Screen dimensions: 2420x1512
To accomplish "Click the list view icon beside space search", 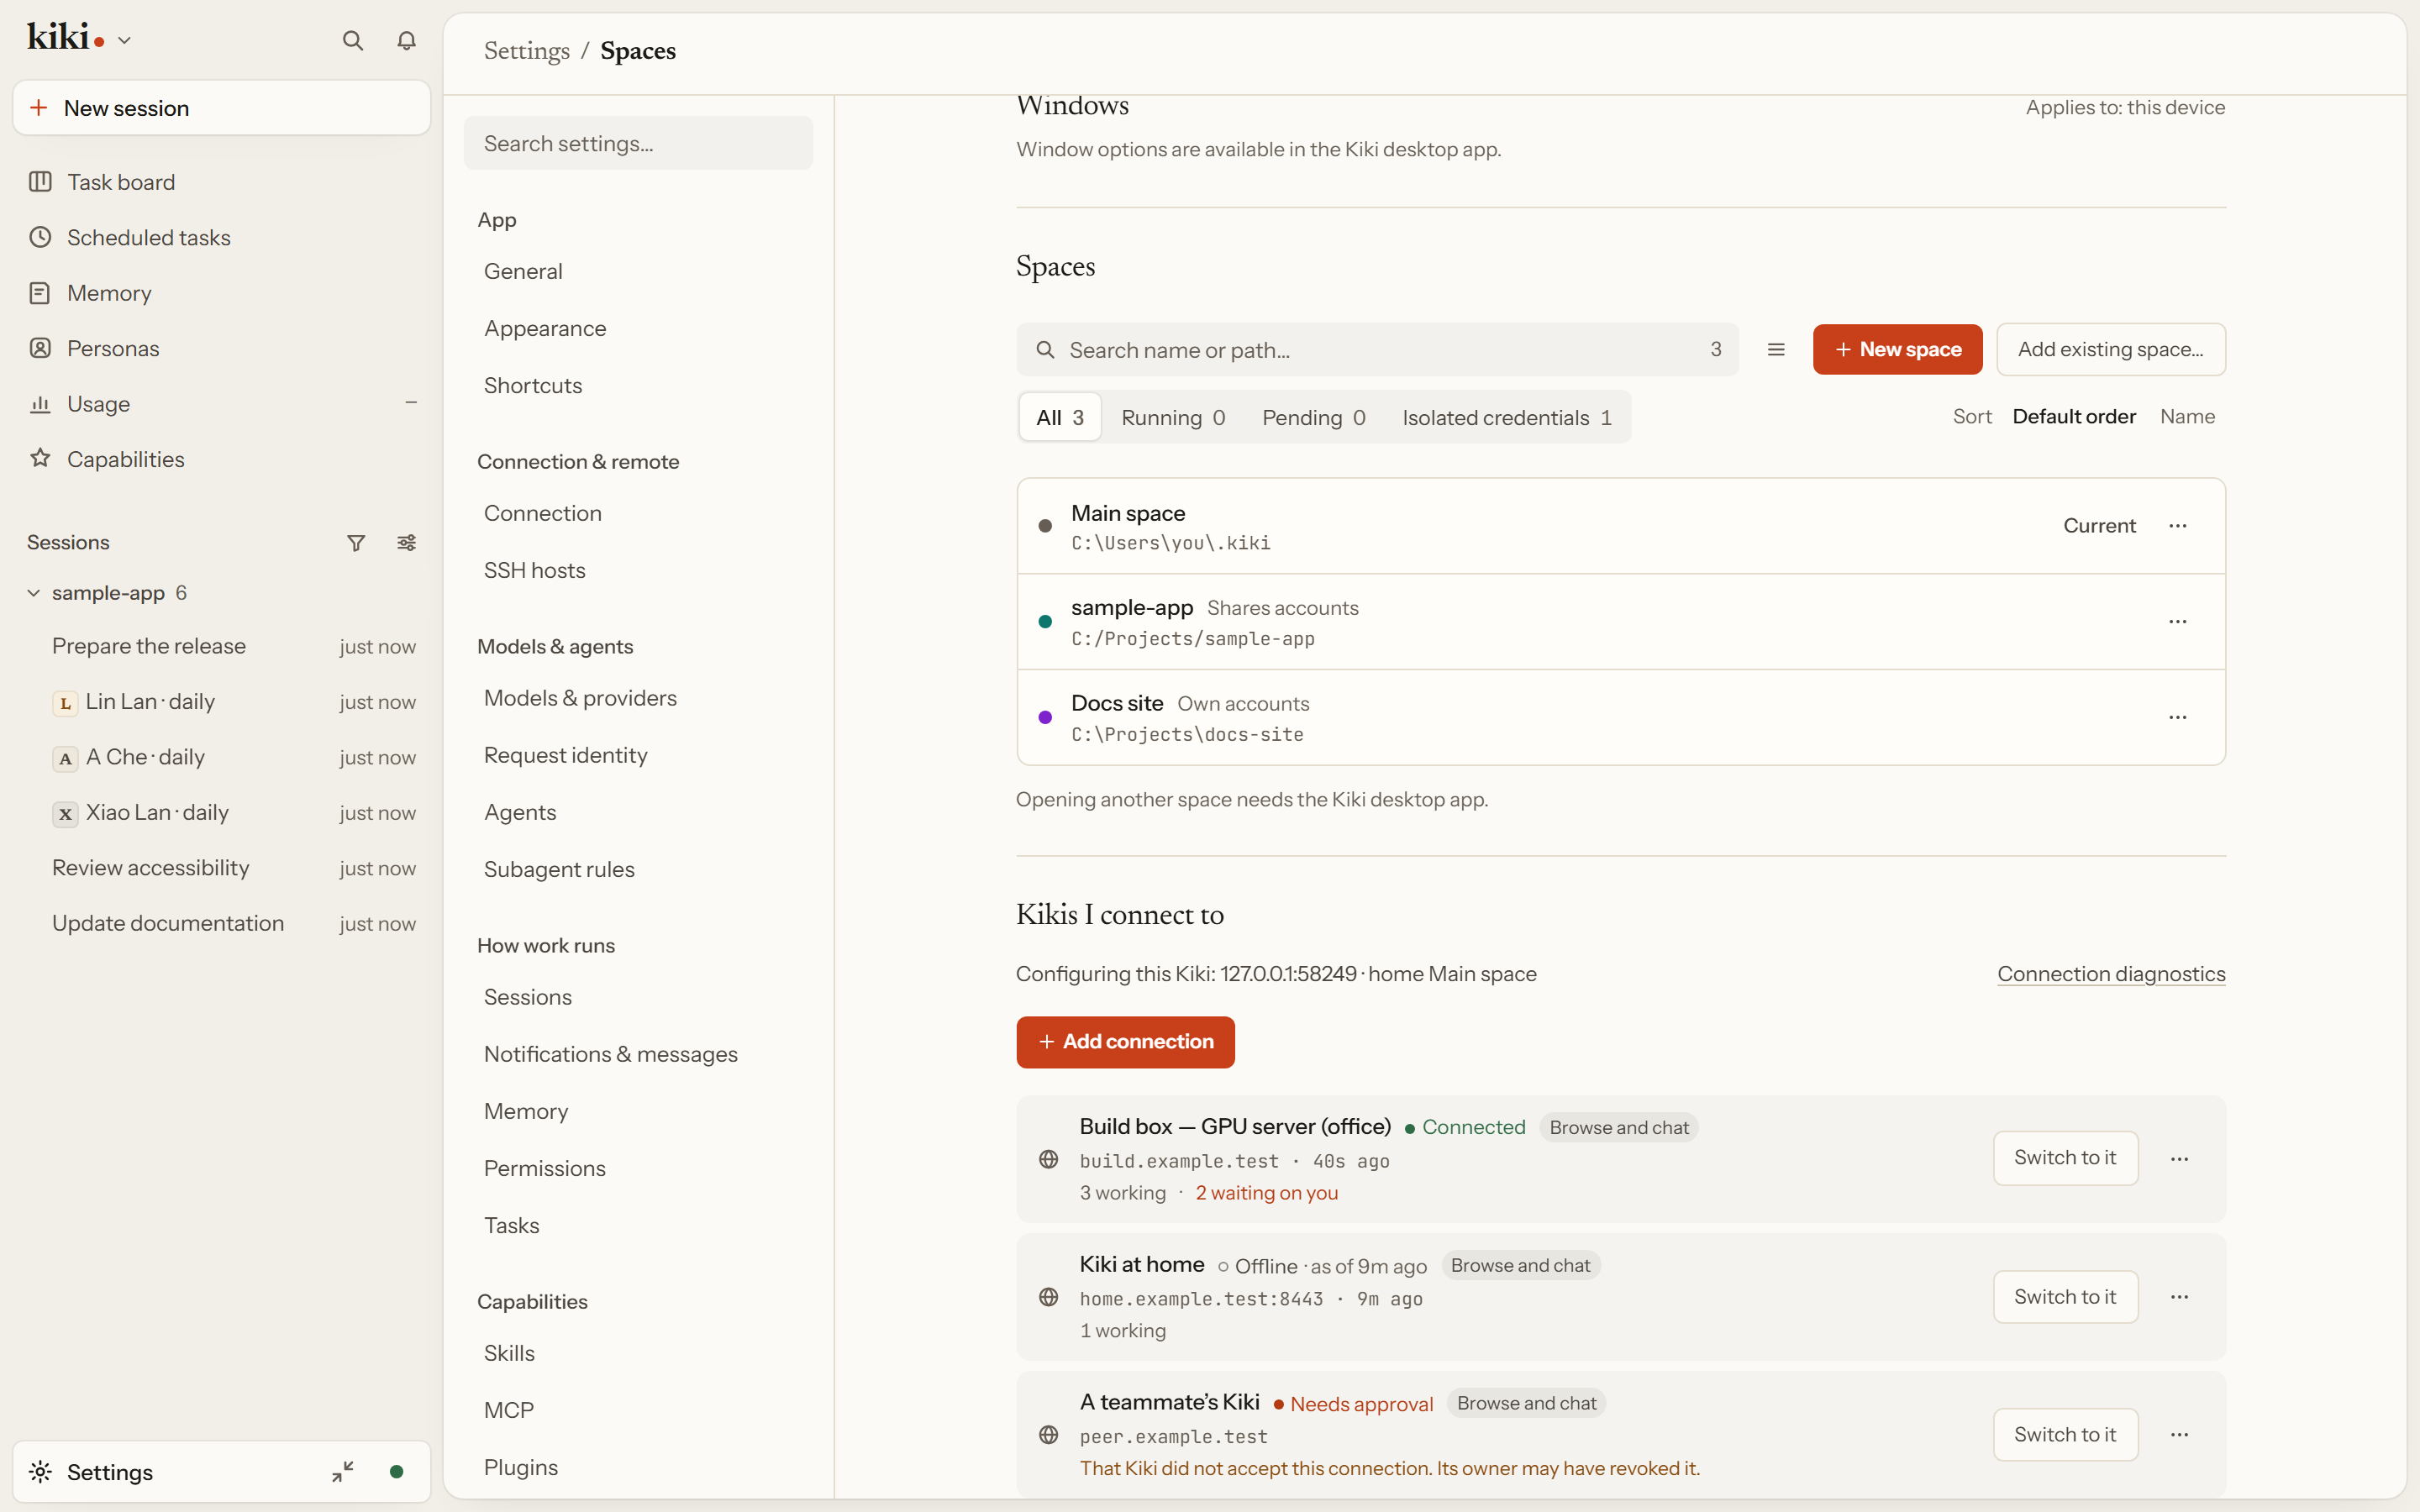I will point(1776,349).
